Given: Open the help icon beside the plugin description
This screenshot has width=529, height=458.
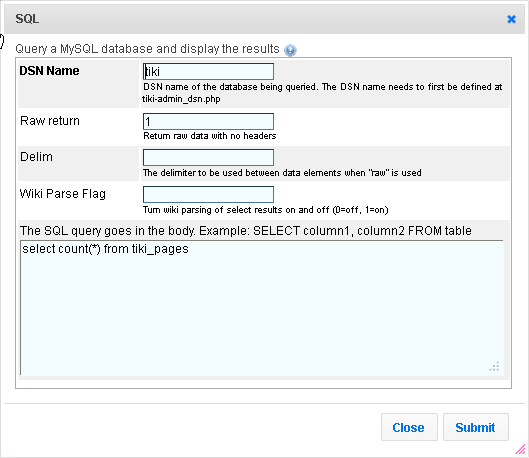Looking at the screenshot, I should click(x=290, y=50).
